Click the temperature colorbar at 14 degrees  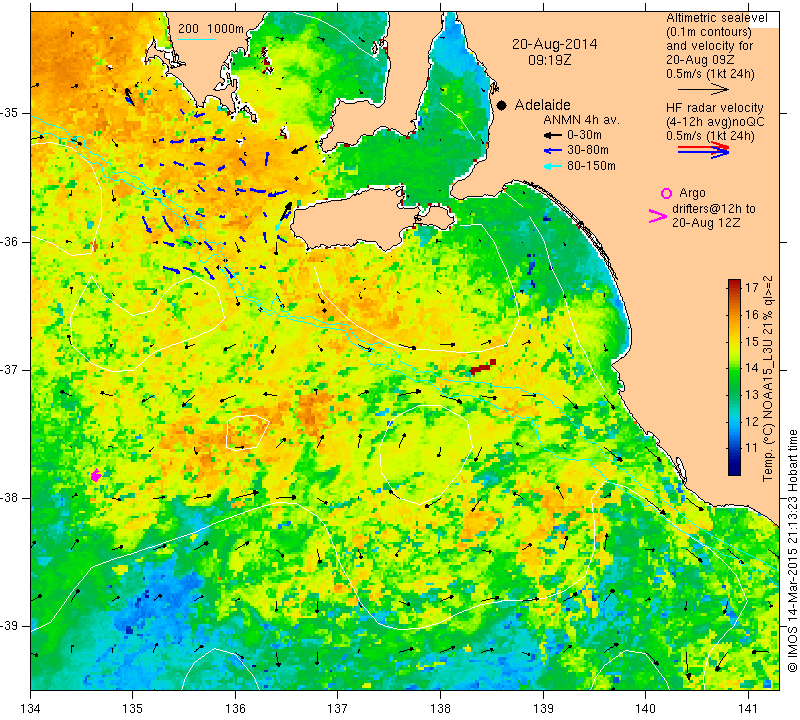point(734,367)
